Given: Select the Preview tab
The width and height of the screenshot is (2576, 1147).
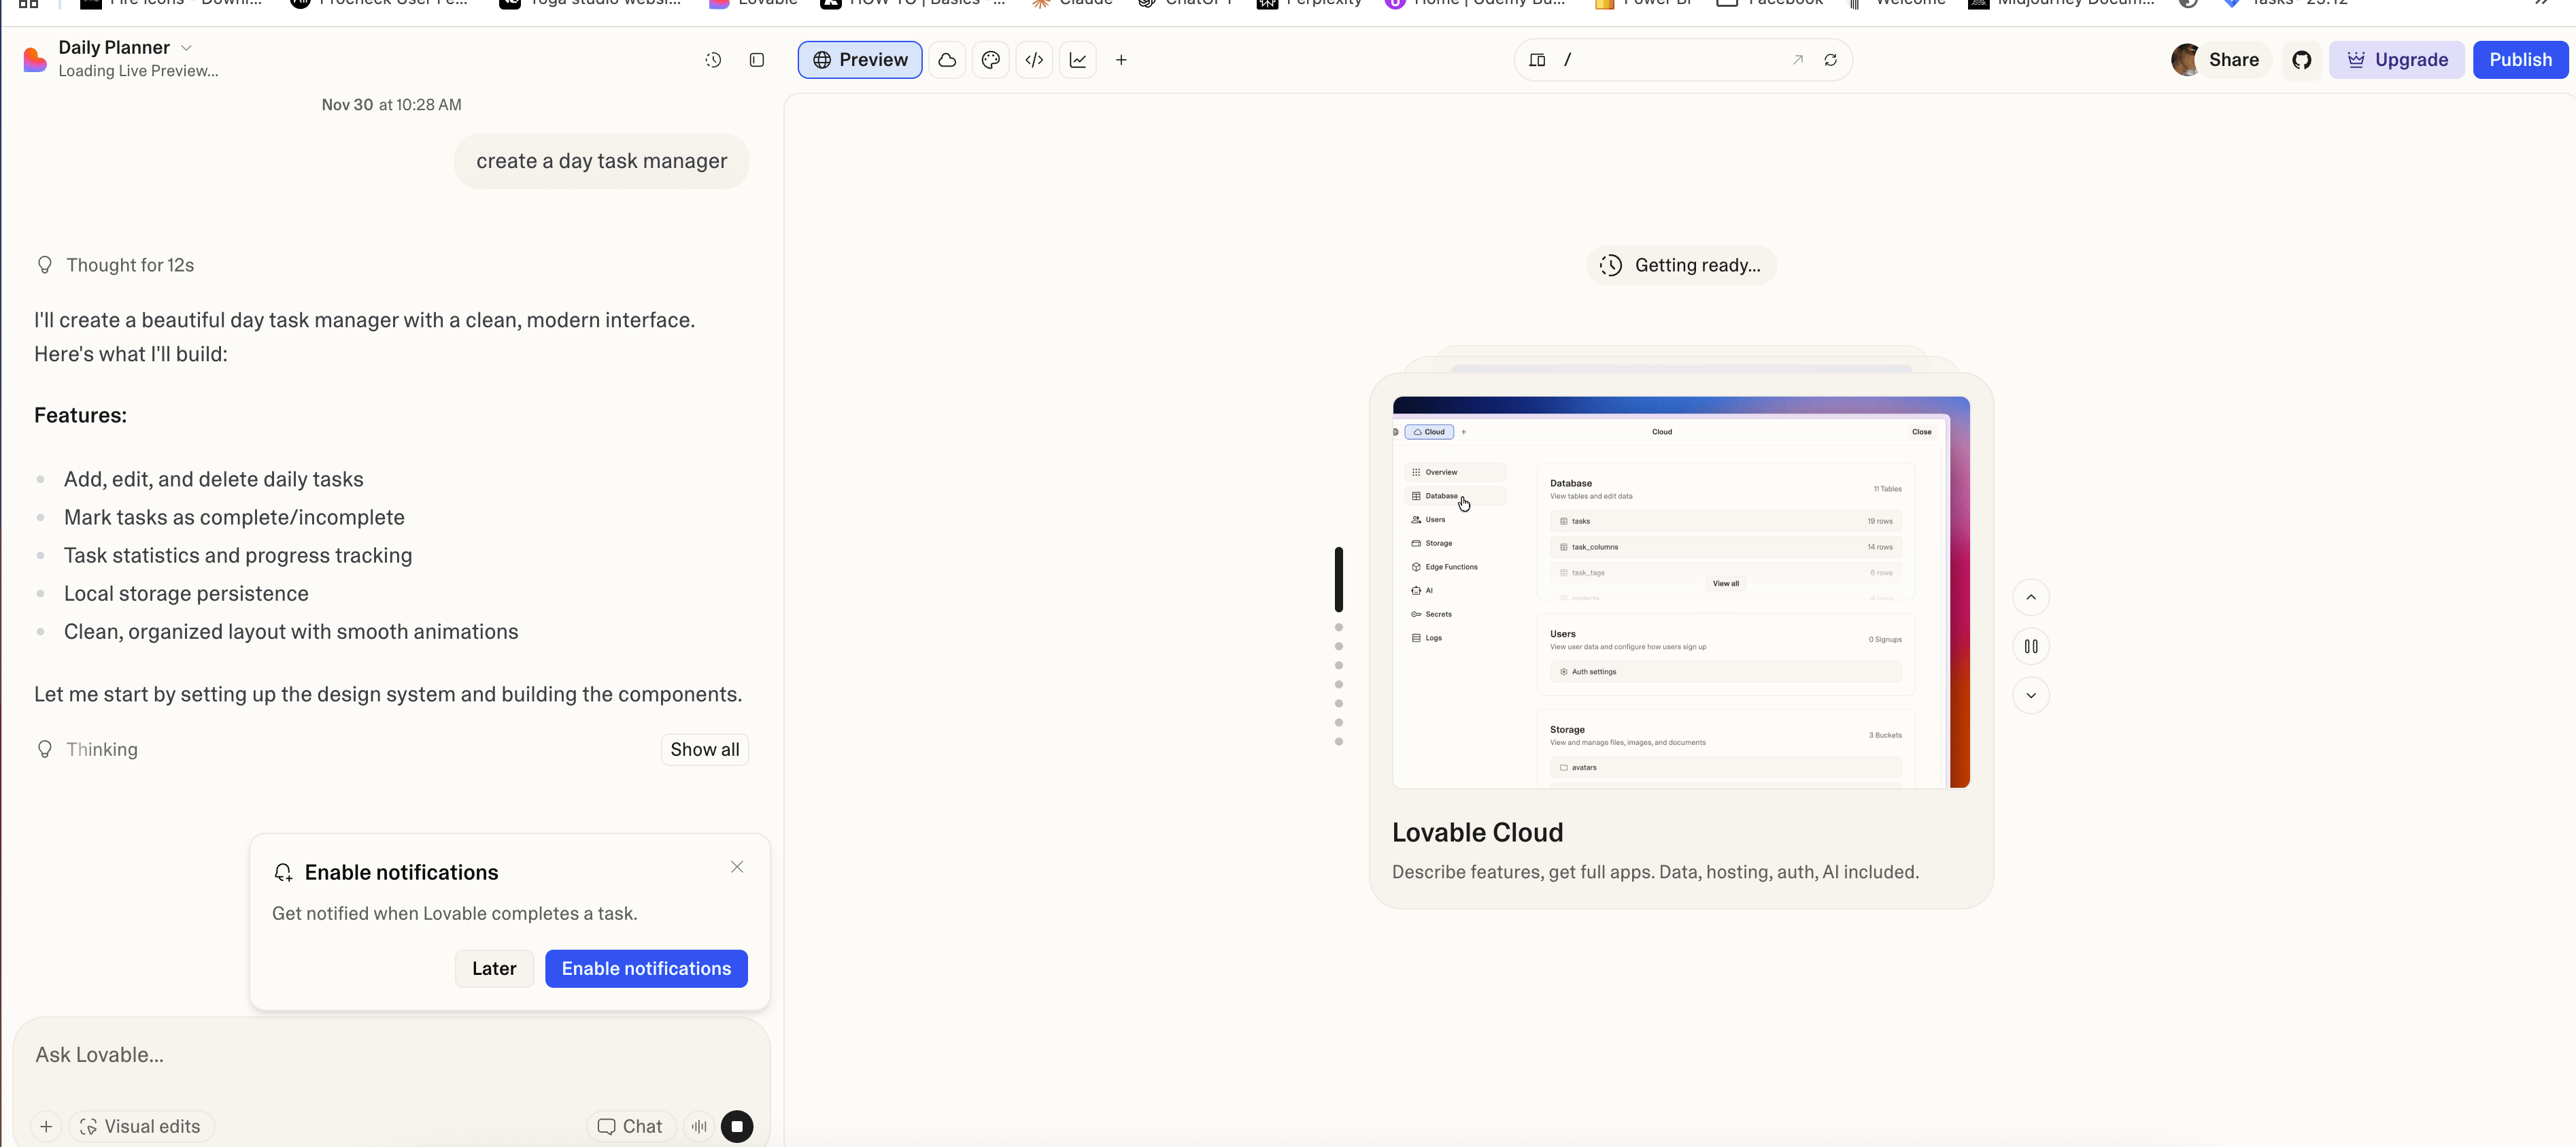Looking at the screenshot, I should point(860,60).
